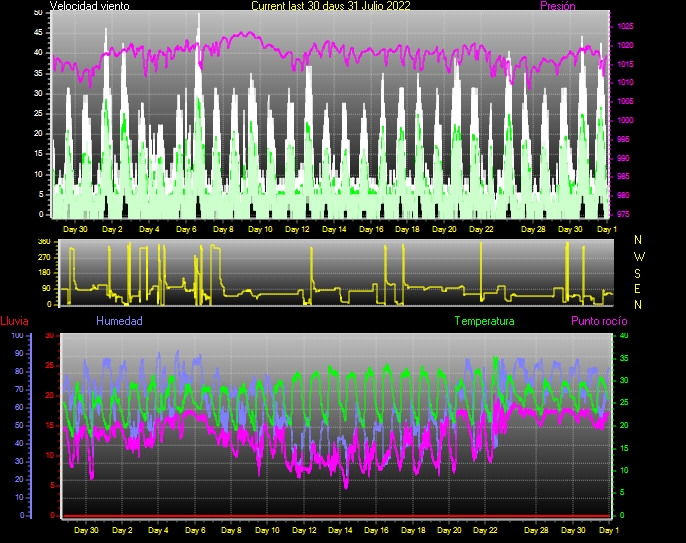686x543 pixels.
Task: Select 35 on the wind speed axis
Action: [38, 73]
